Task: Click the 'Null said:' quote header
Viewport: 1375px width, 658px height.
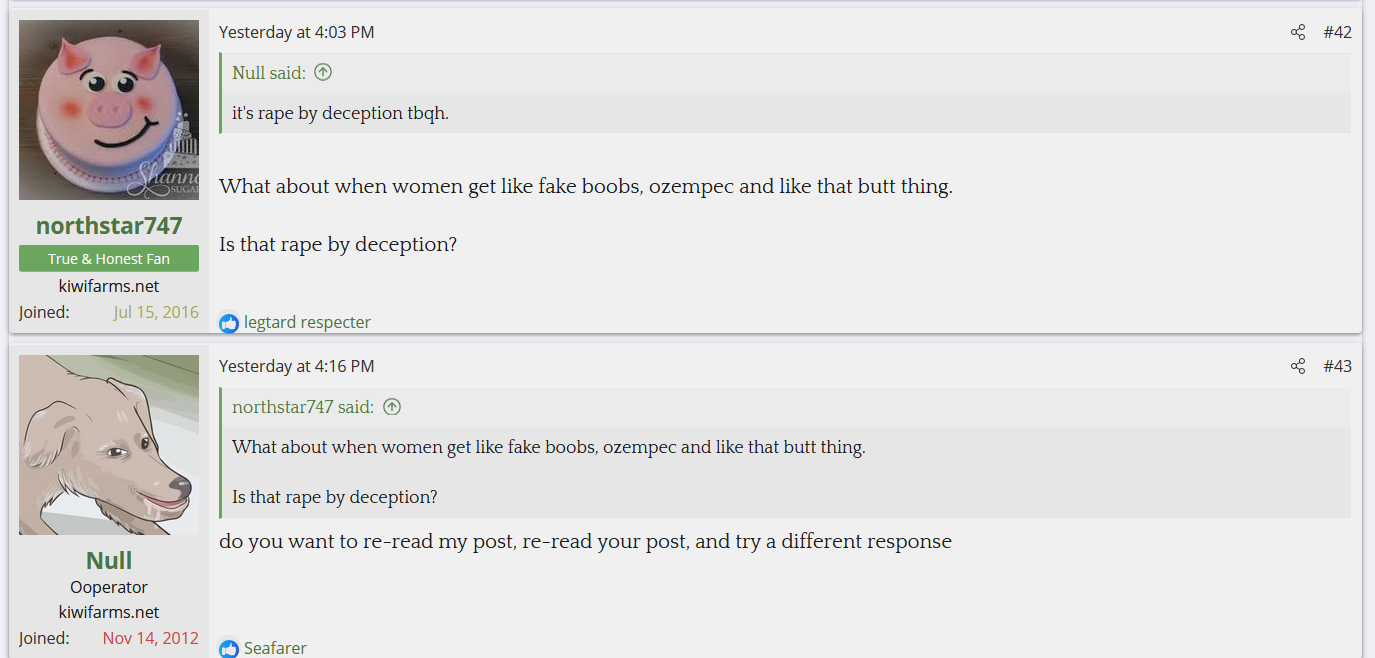Action: [x=269, y=72]
